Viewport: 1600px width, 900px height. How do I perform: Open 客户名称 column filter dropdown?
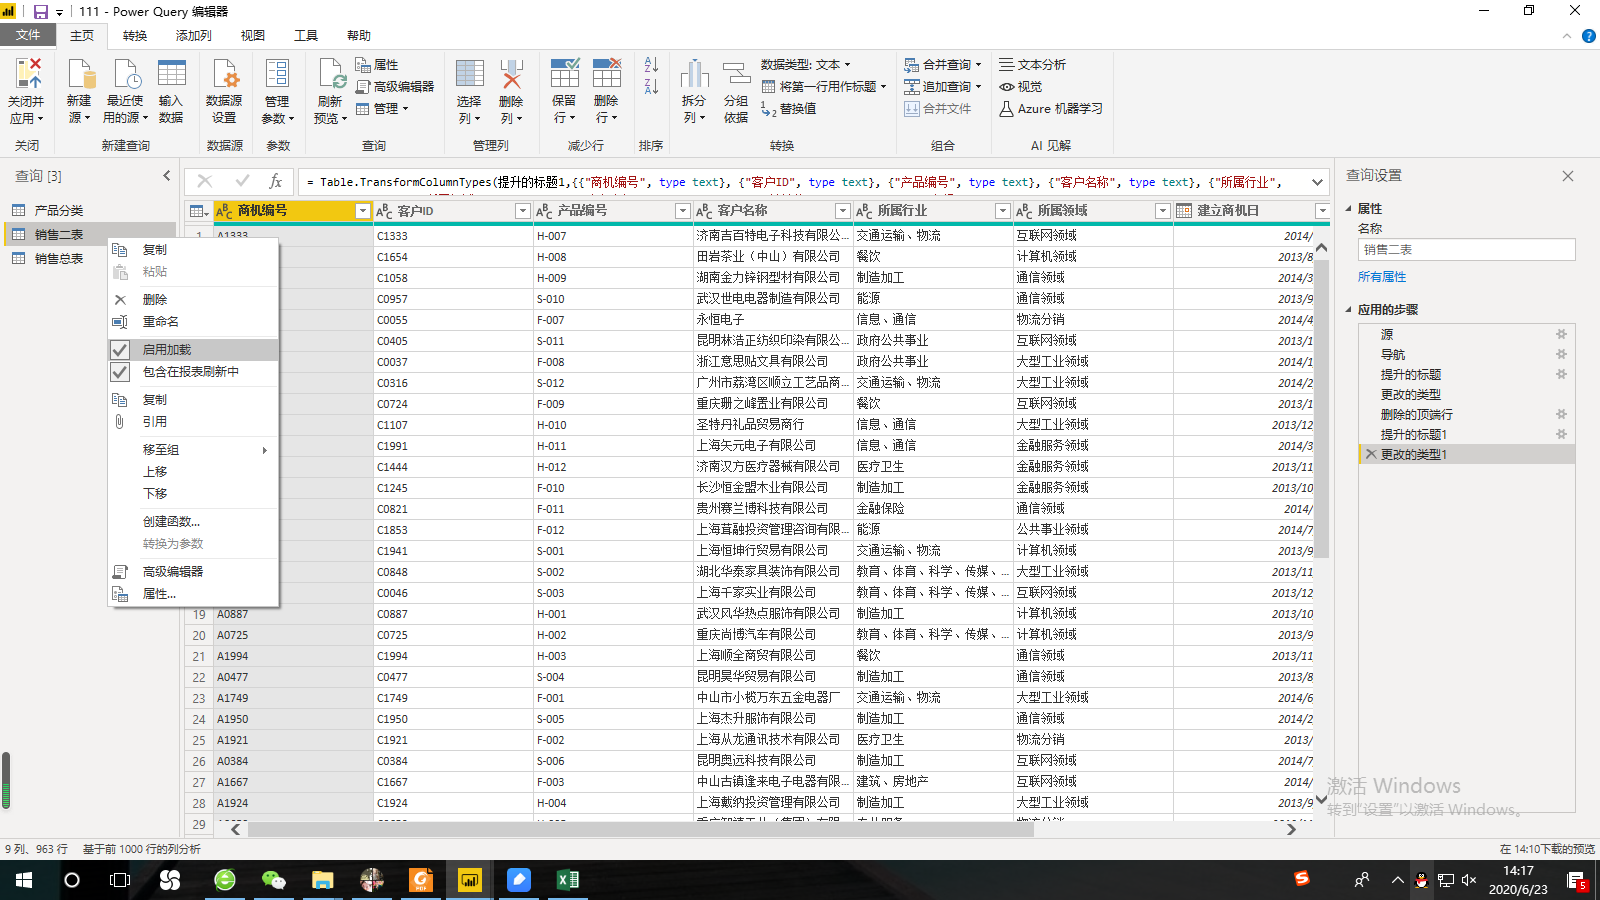[843, 211]
